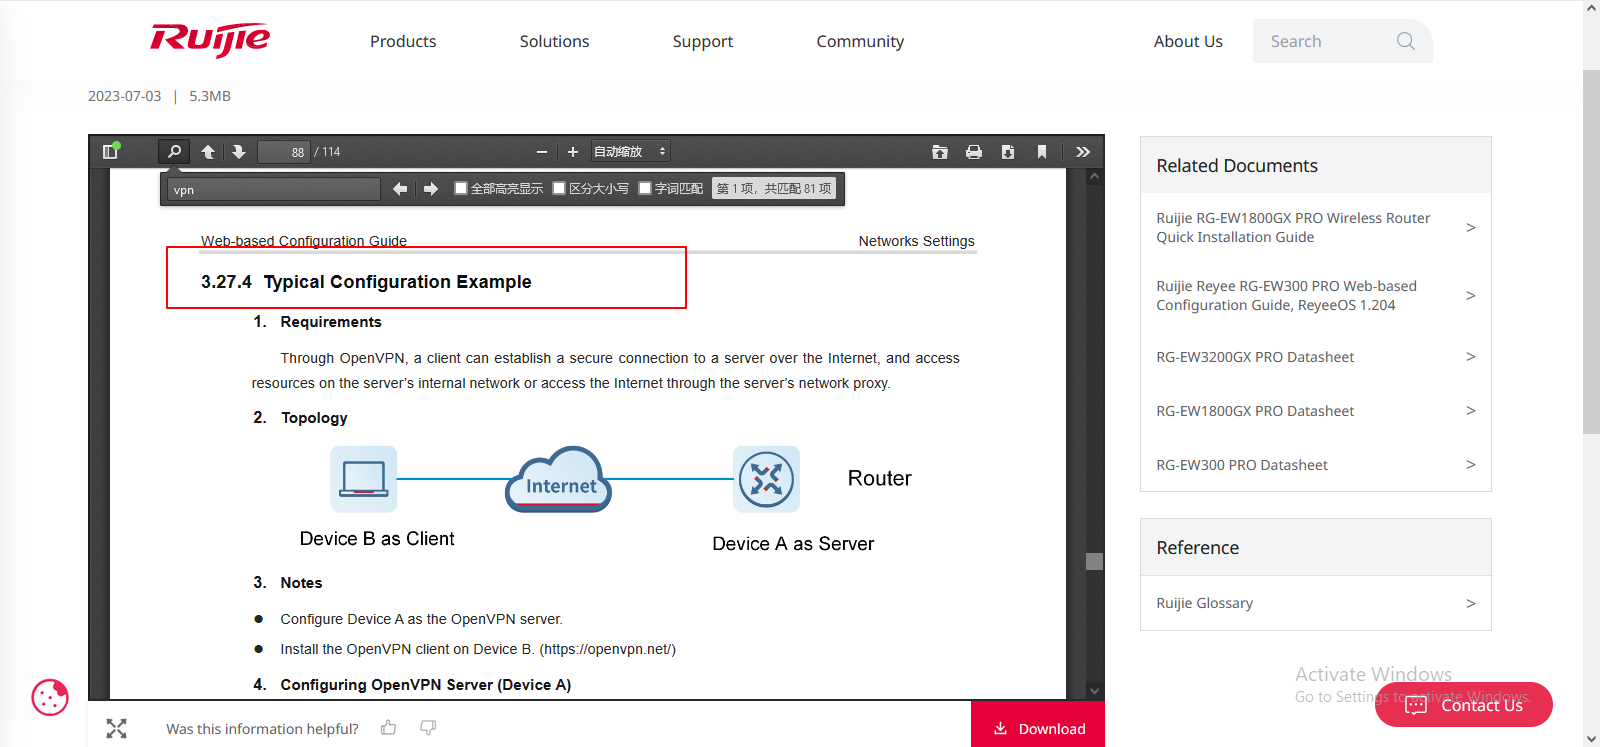Open the Products menu

point(403,41)
